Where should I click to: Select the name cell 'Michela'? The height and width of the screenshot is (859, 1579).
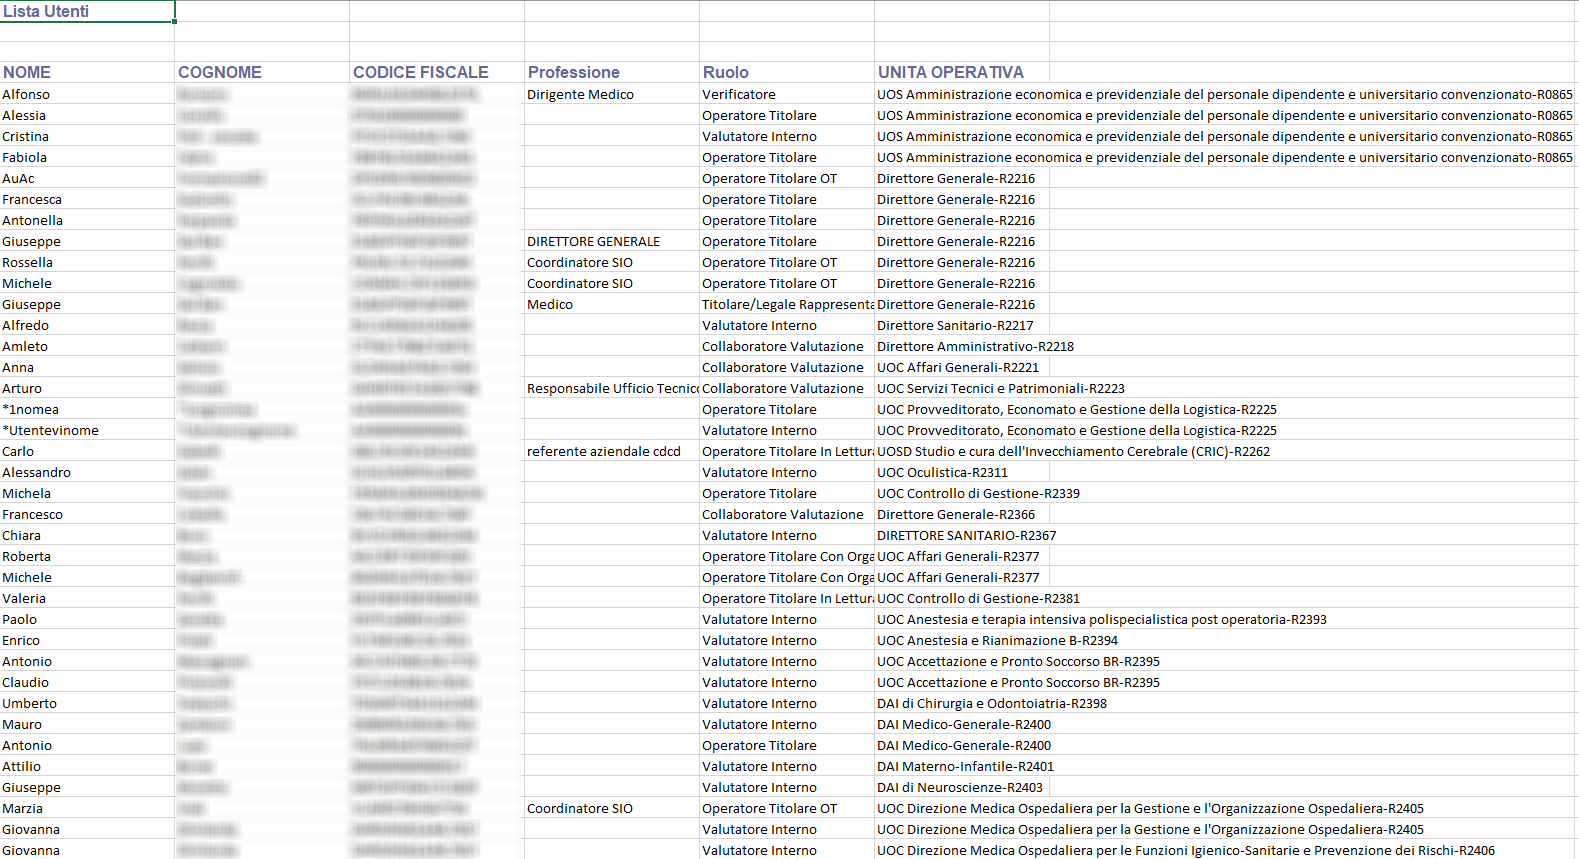(x=87, y=493)
